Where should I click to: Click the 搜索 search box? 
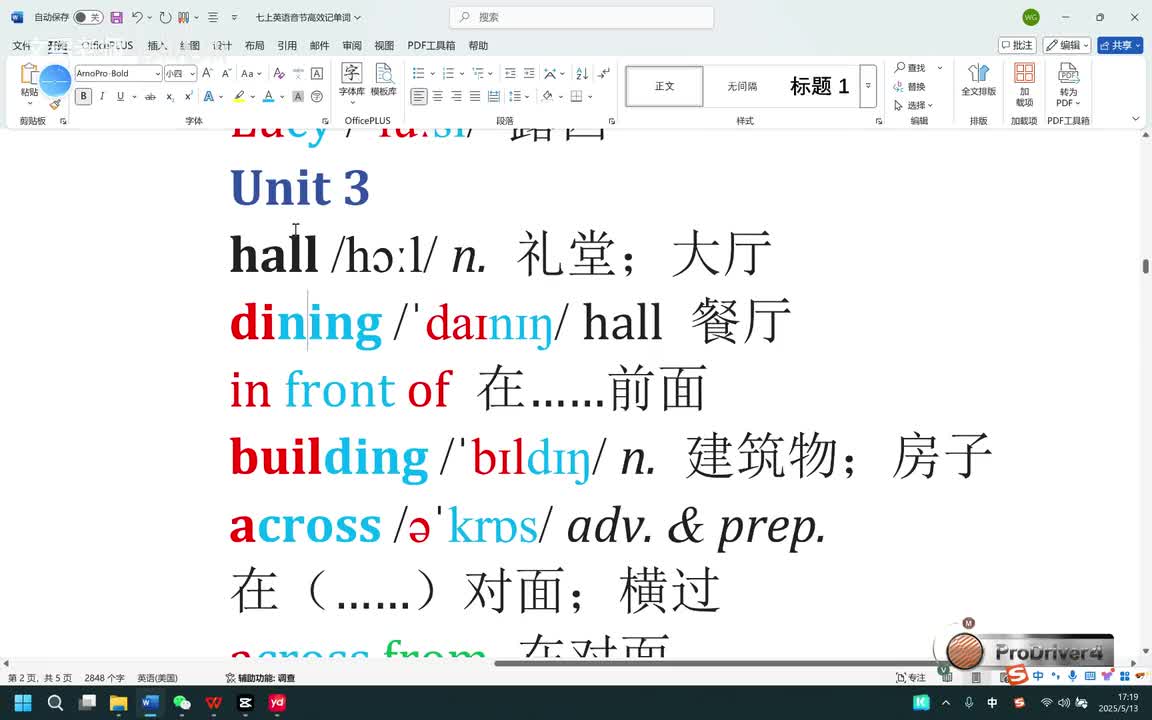coord(581,17)
